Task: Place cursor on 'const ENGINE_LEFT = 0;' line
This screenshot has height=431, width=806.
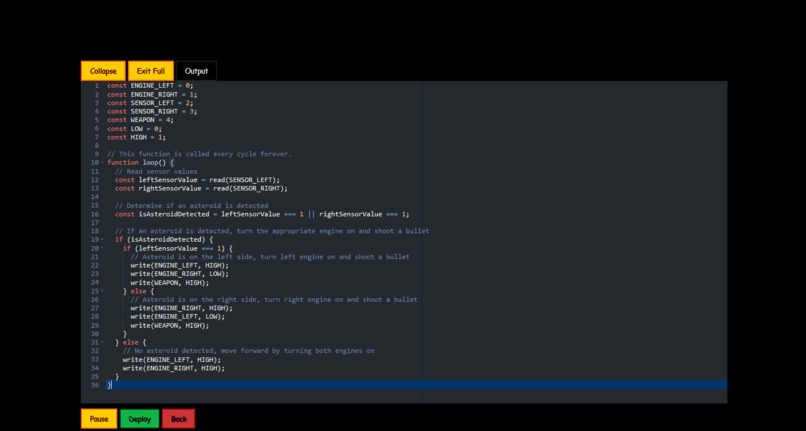Action: point(150,85)
